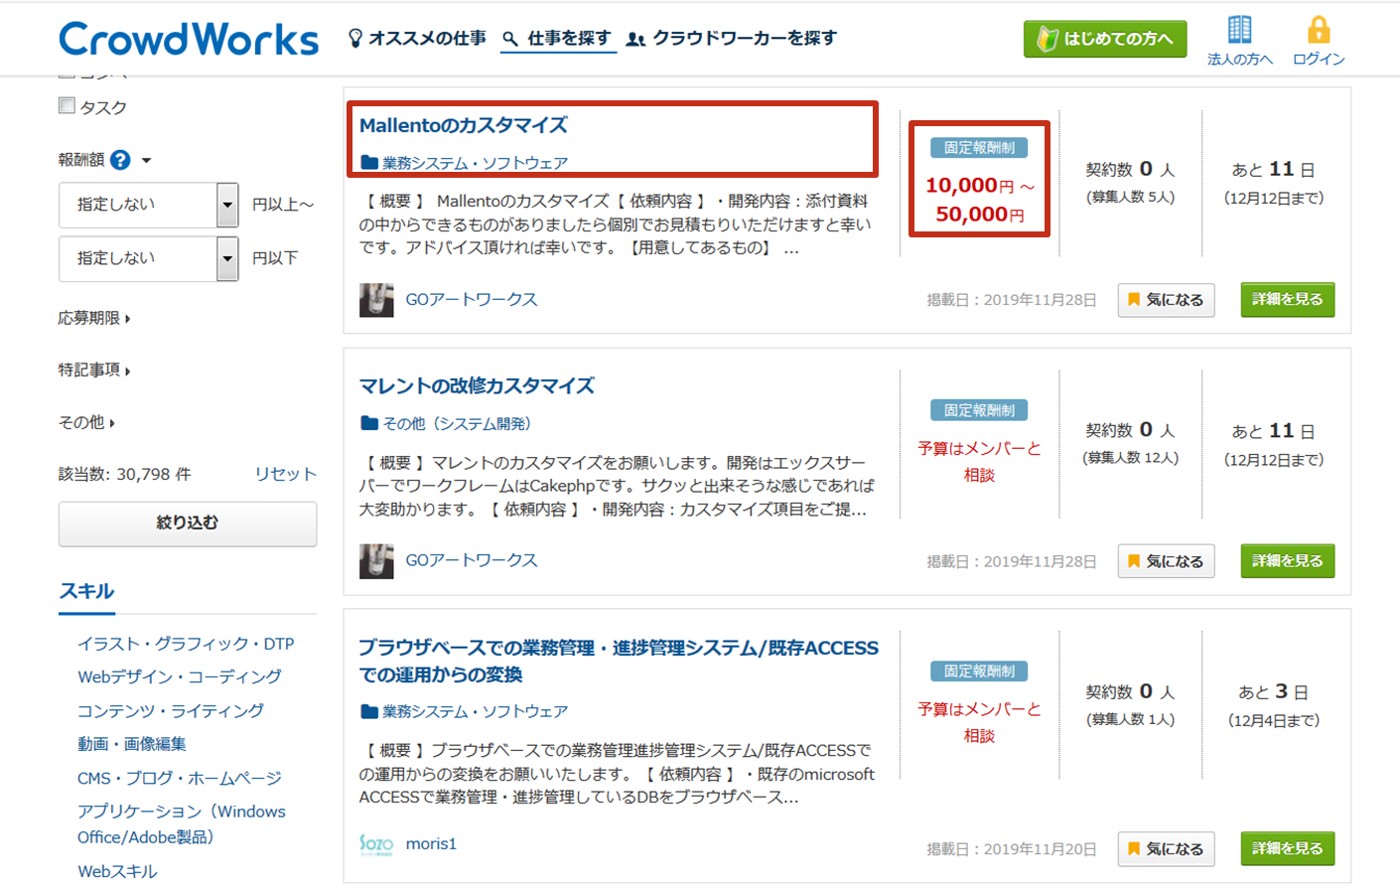Open the マレントの改修カスタマイズ job title

pos(476,386)
